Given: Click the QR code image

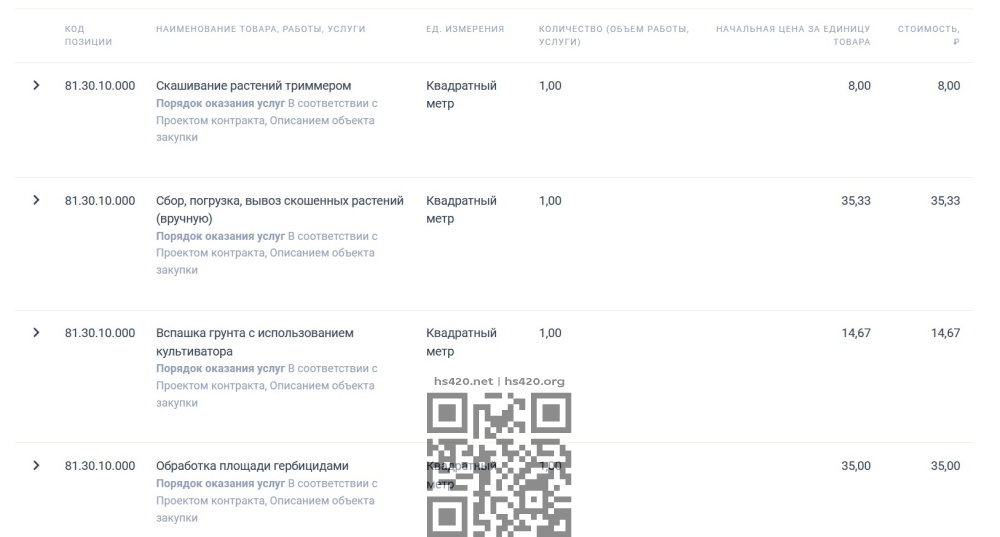Looking at the screenshot, I should (x=499, y=465).
